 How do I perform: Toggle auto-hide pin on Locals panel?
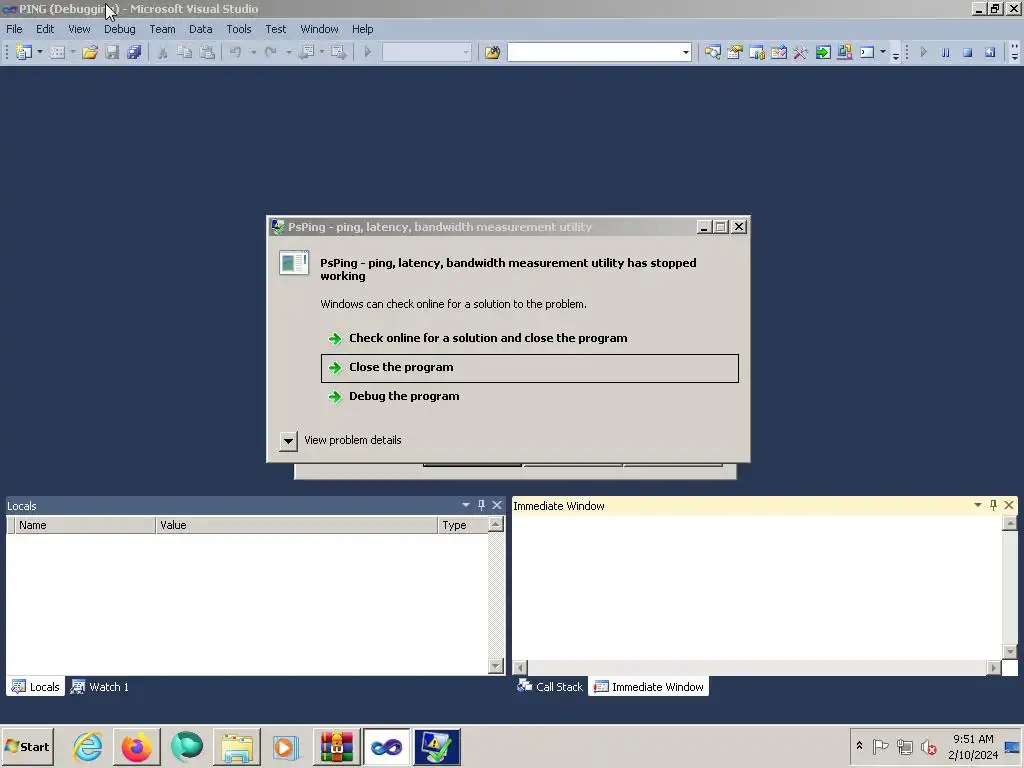click(481, 505)
